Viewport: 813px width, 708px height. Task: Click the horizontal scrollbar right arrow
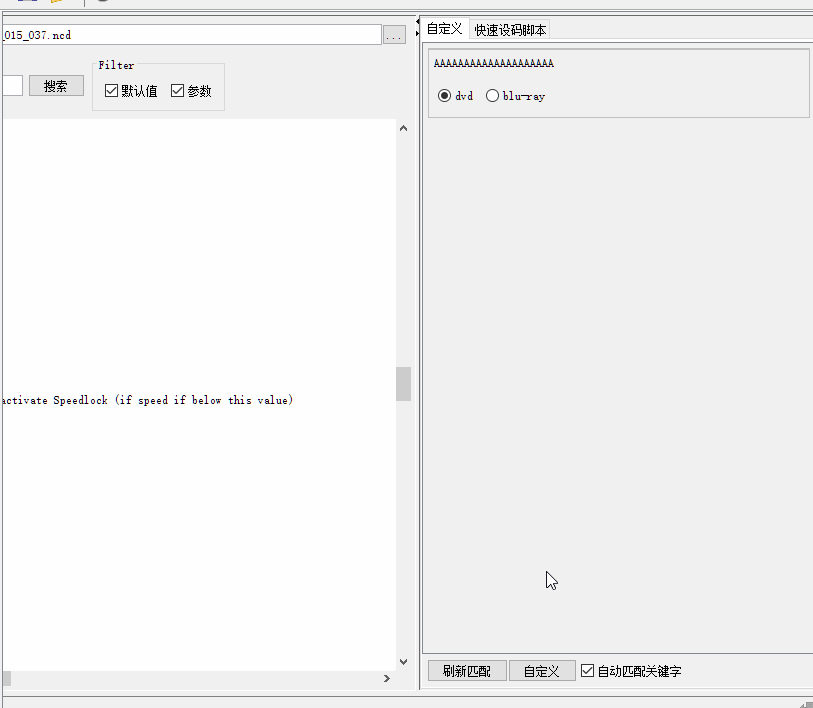pyautogui.click(x=387, y=678)
